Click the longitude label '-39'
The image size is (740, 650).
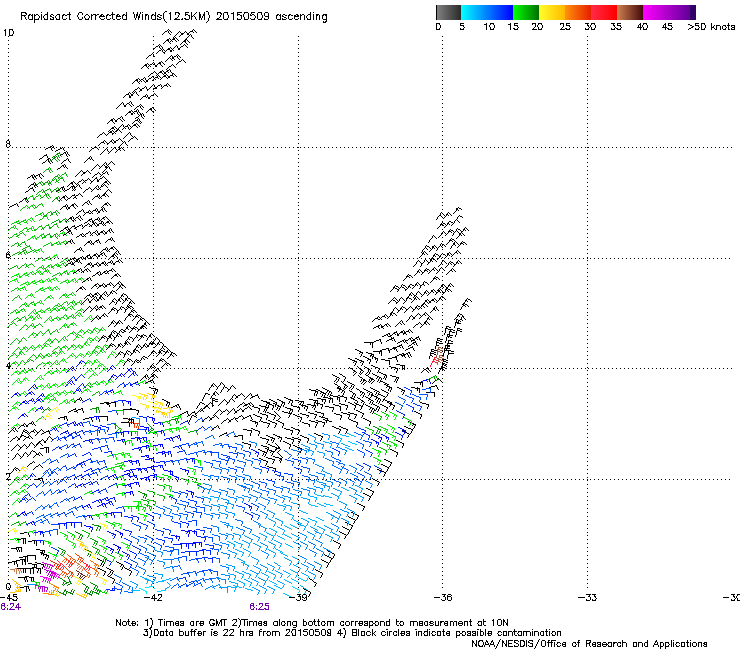coord(298,598)
